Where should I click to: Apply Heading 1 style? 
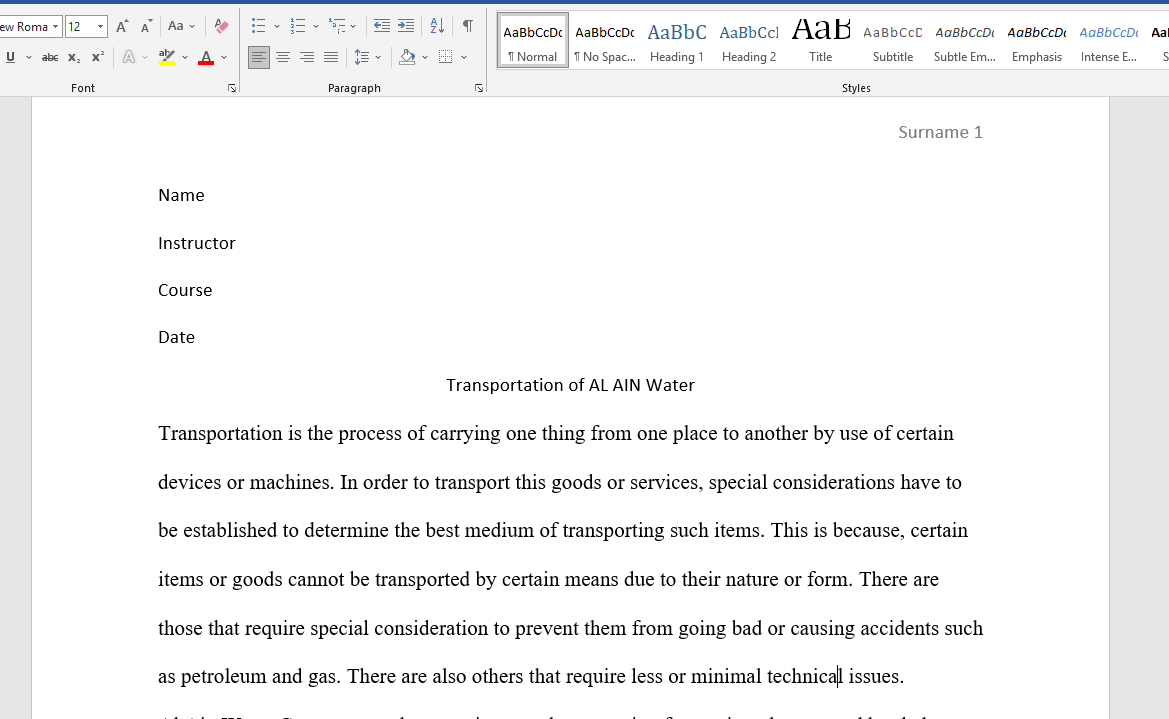(677, 40)
